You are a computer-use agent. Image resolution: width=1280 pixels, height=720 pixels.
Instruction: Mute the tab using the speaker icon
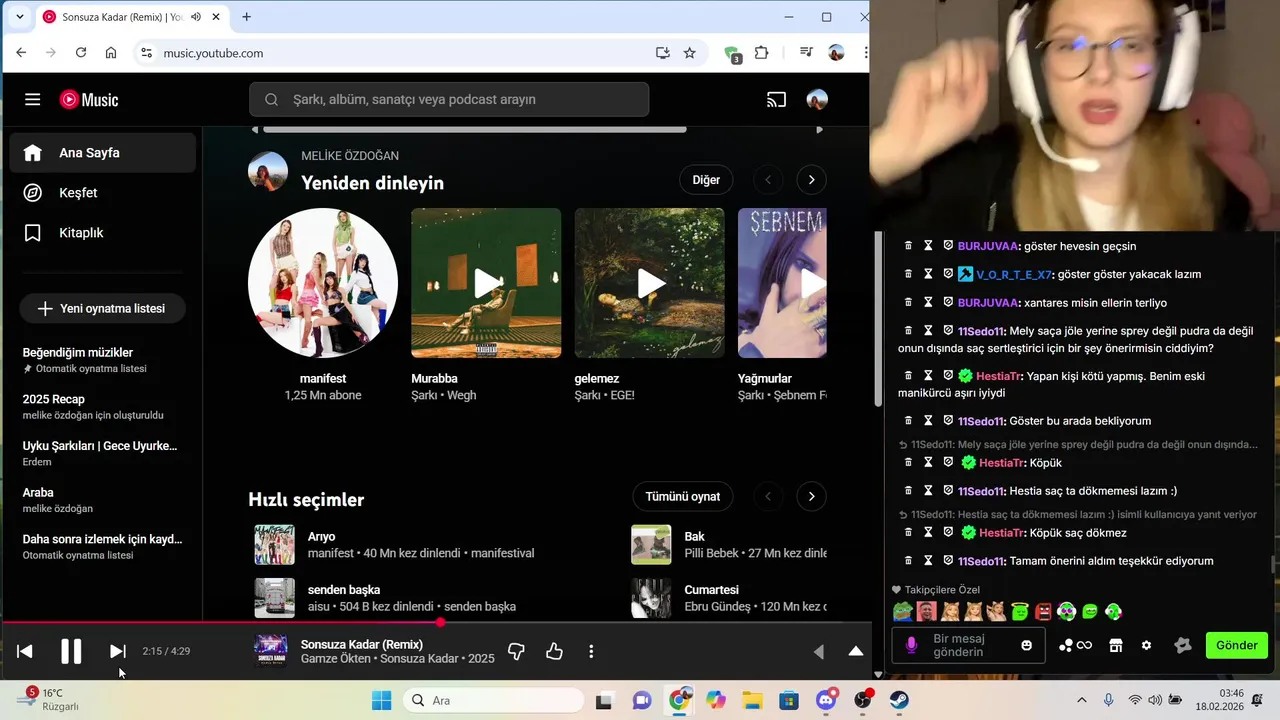[196, 17]
